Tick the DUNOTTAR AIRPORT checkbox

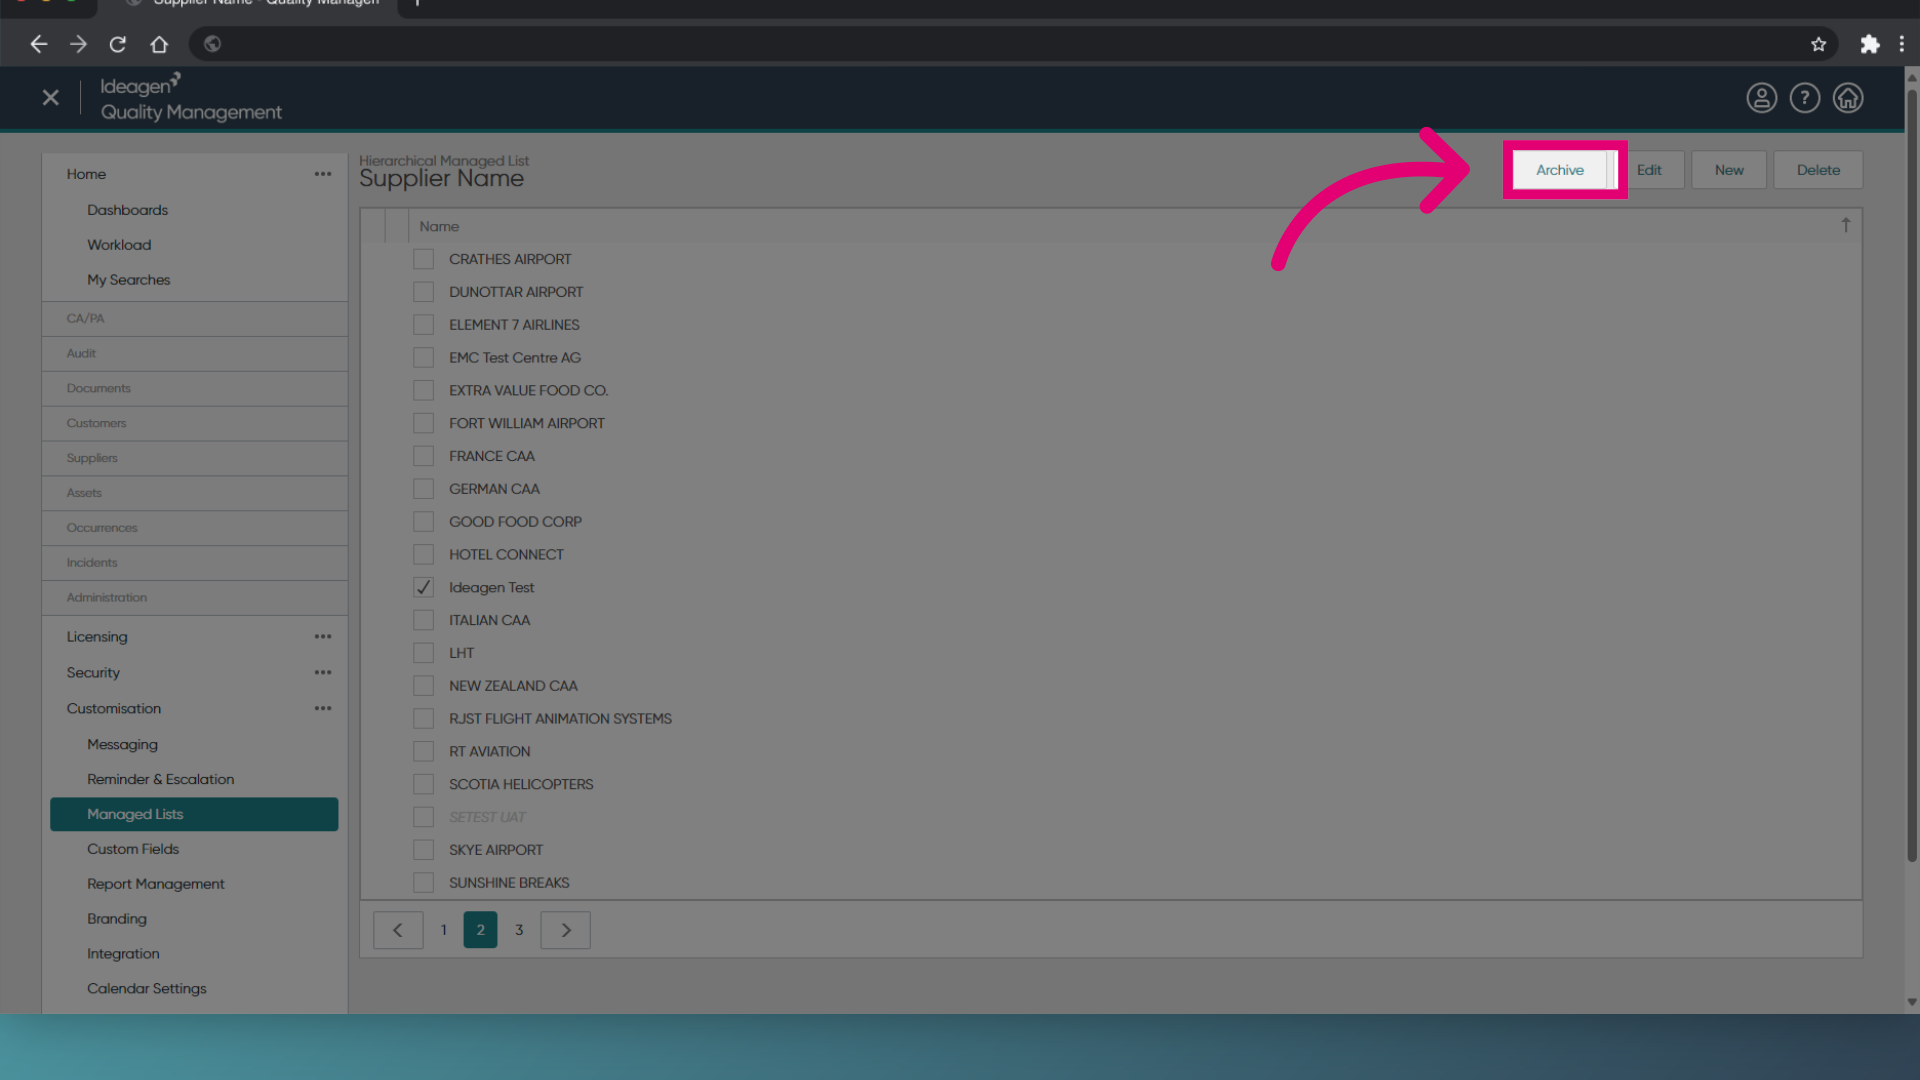[x=424, y=292]
